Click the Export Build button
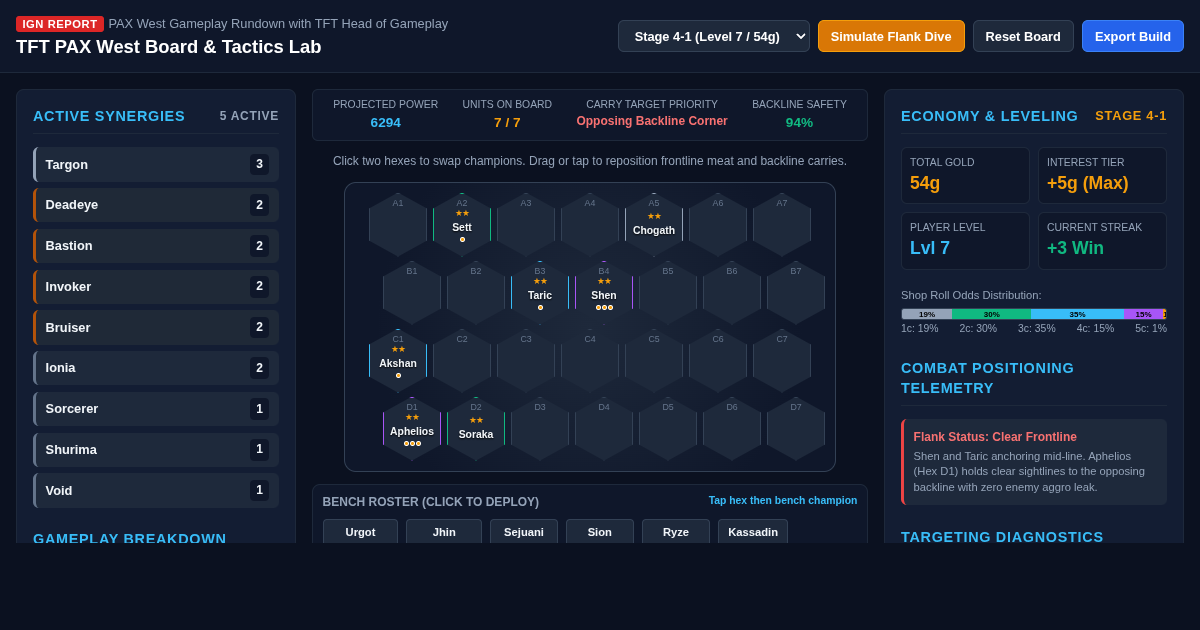 point(1133,36)
